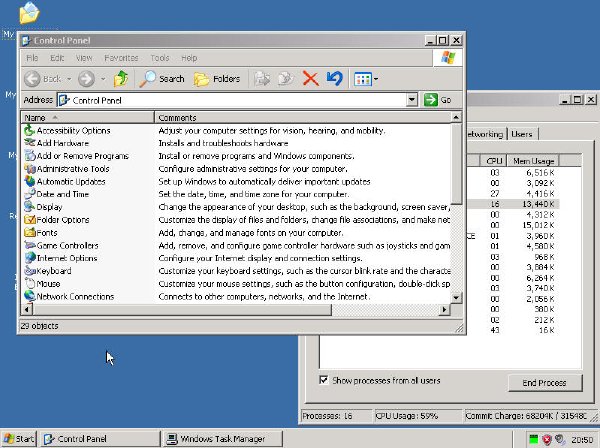The width and height of the screenshot is (600, 448).
Task: Open the File menu
Action: [32, 58]
